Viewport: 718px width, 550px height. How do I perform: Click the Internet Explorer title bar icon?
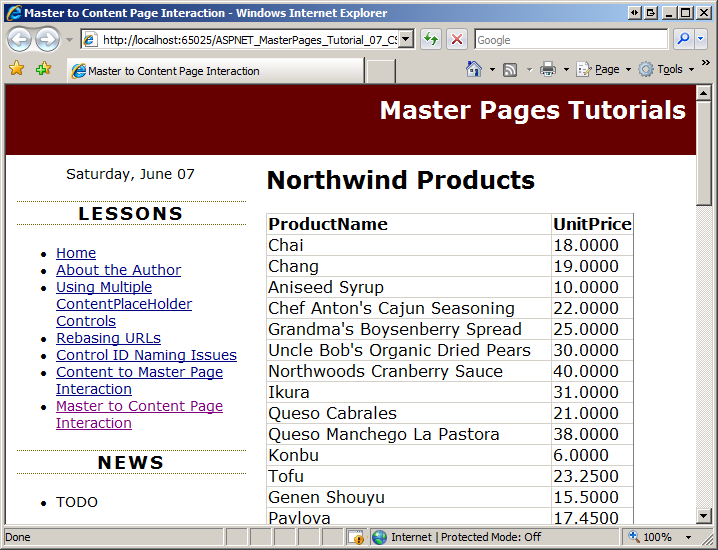(14, 12)
